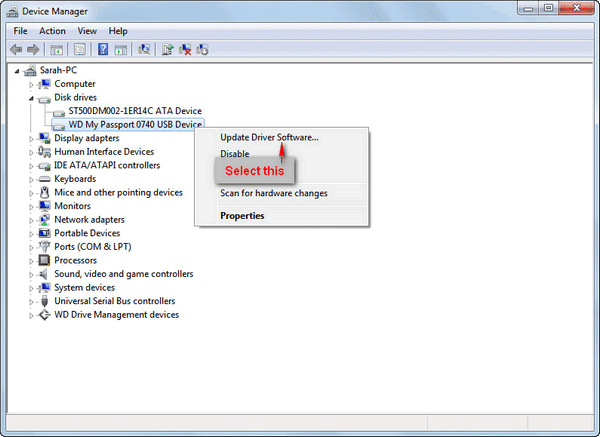This screenshot has width=600, height=437.
Task: Select Sound, video and game controllers
Action: click(124, 274)
